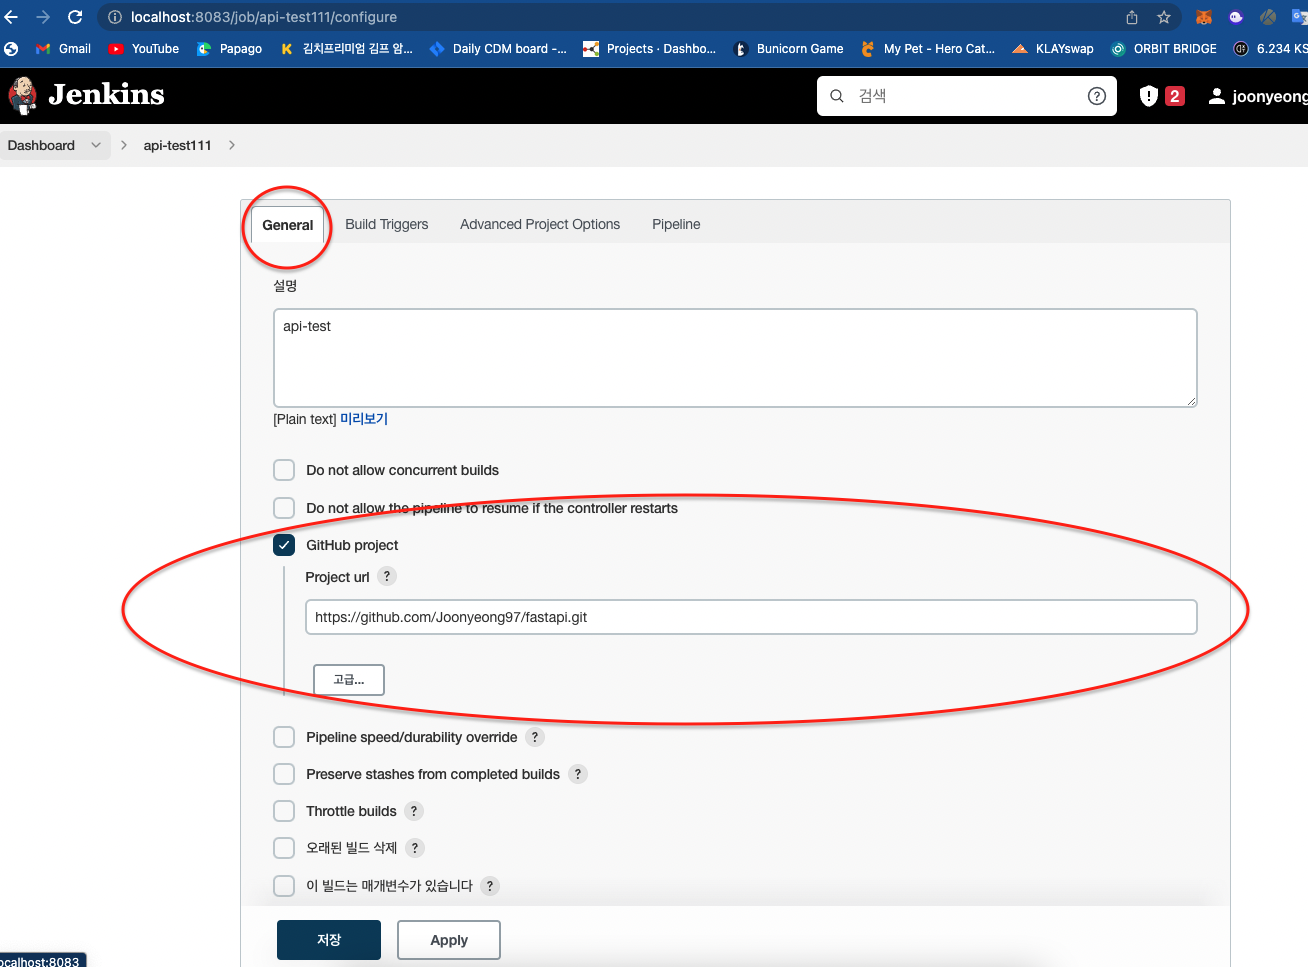Click the Jenkins logo
Image resolution: width=1308 pixels, height=967 pixels.
pyautogui.click(x=86, y=95)
